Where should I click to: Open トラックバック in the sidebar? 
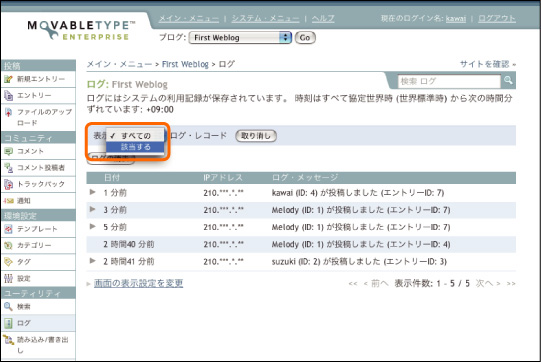click(41, 184)
